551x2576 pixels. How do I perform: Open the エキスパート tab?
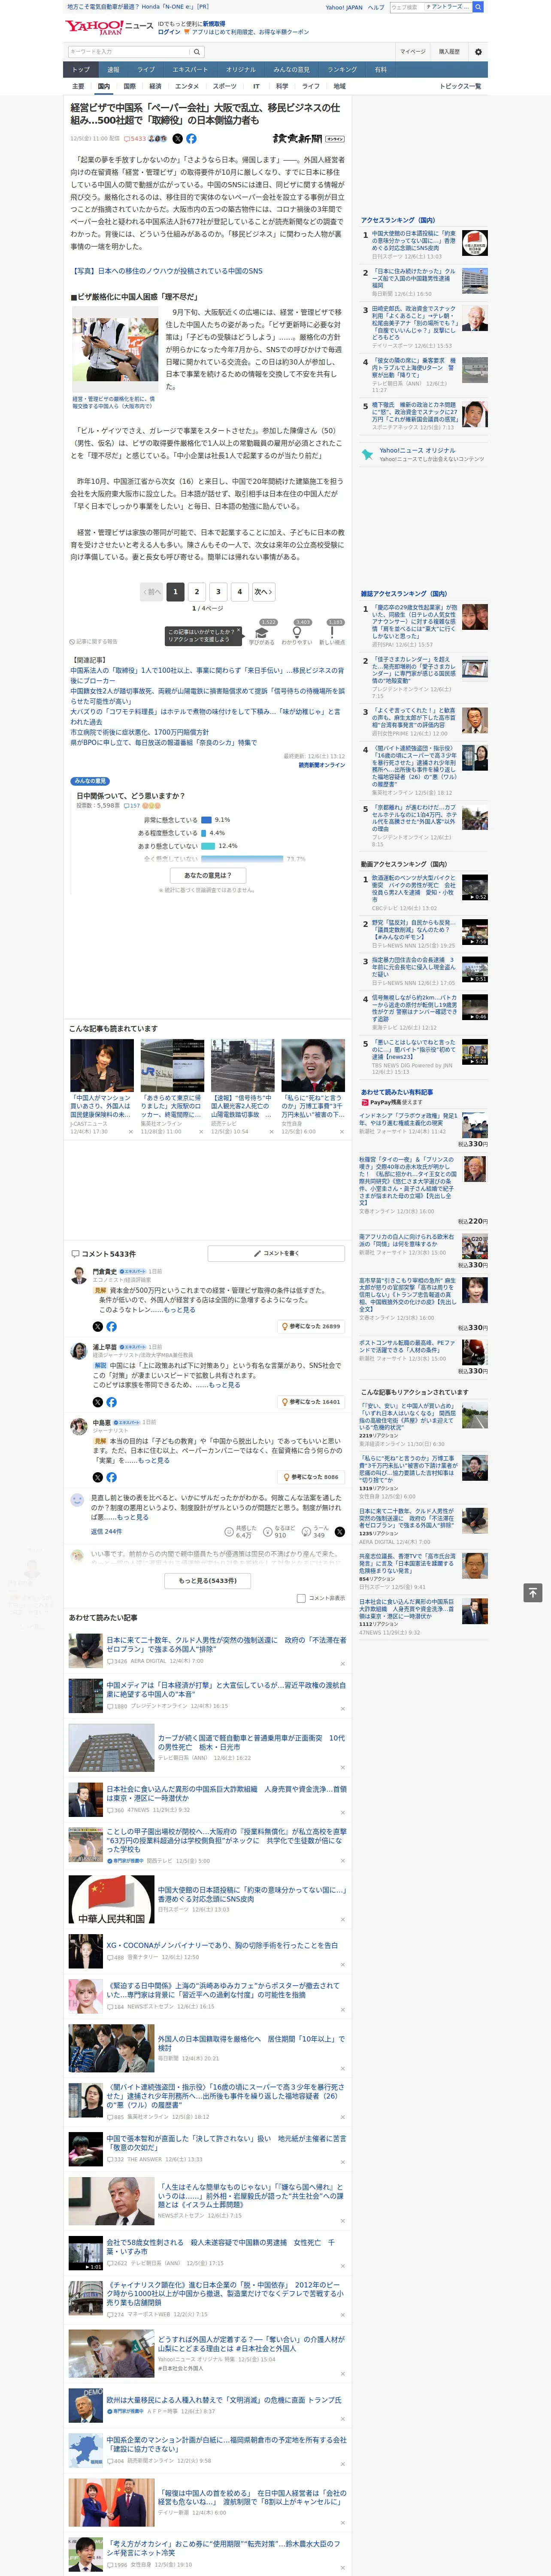click(x=190, y=70)
